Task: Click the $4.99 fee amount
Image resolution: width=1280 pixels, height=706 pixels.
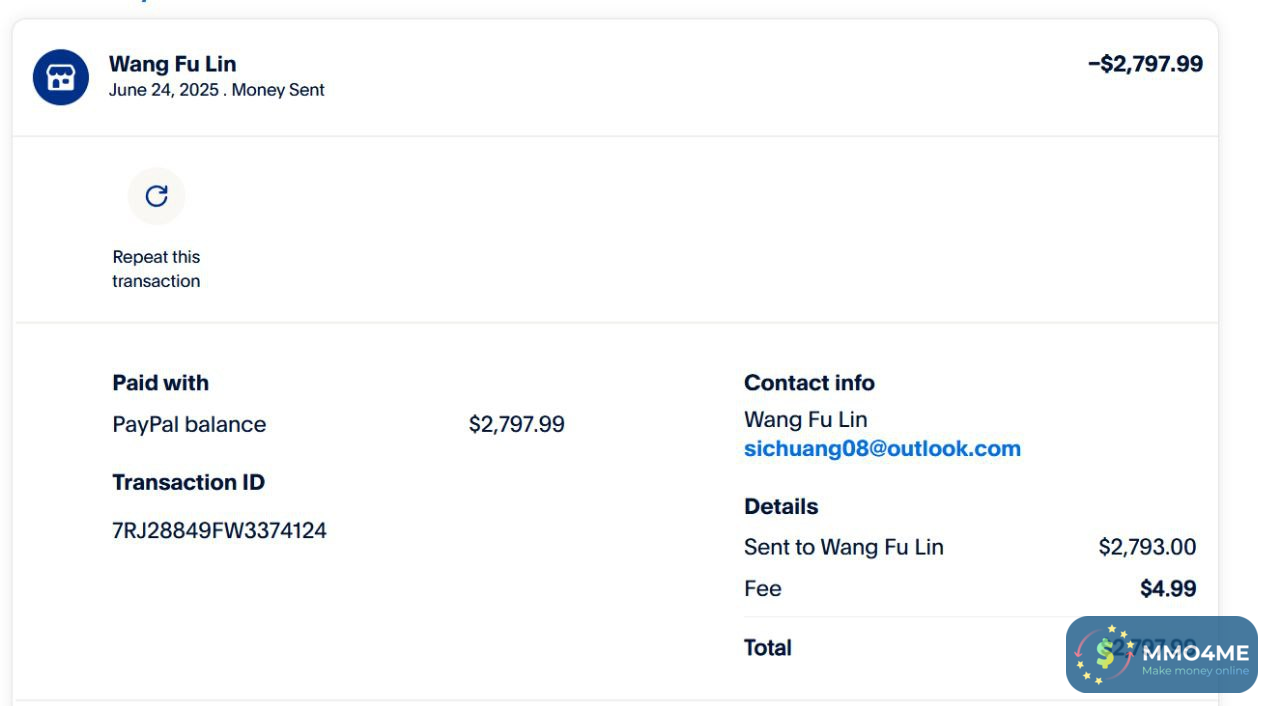Action: pos(1168,589)
